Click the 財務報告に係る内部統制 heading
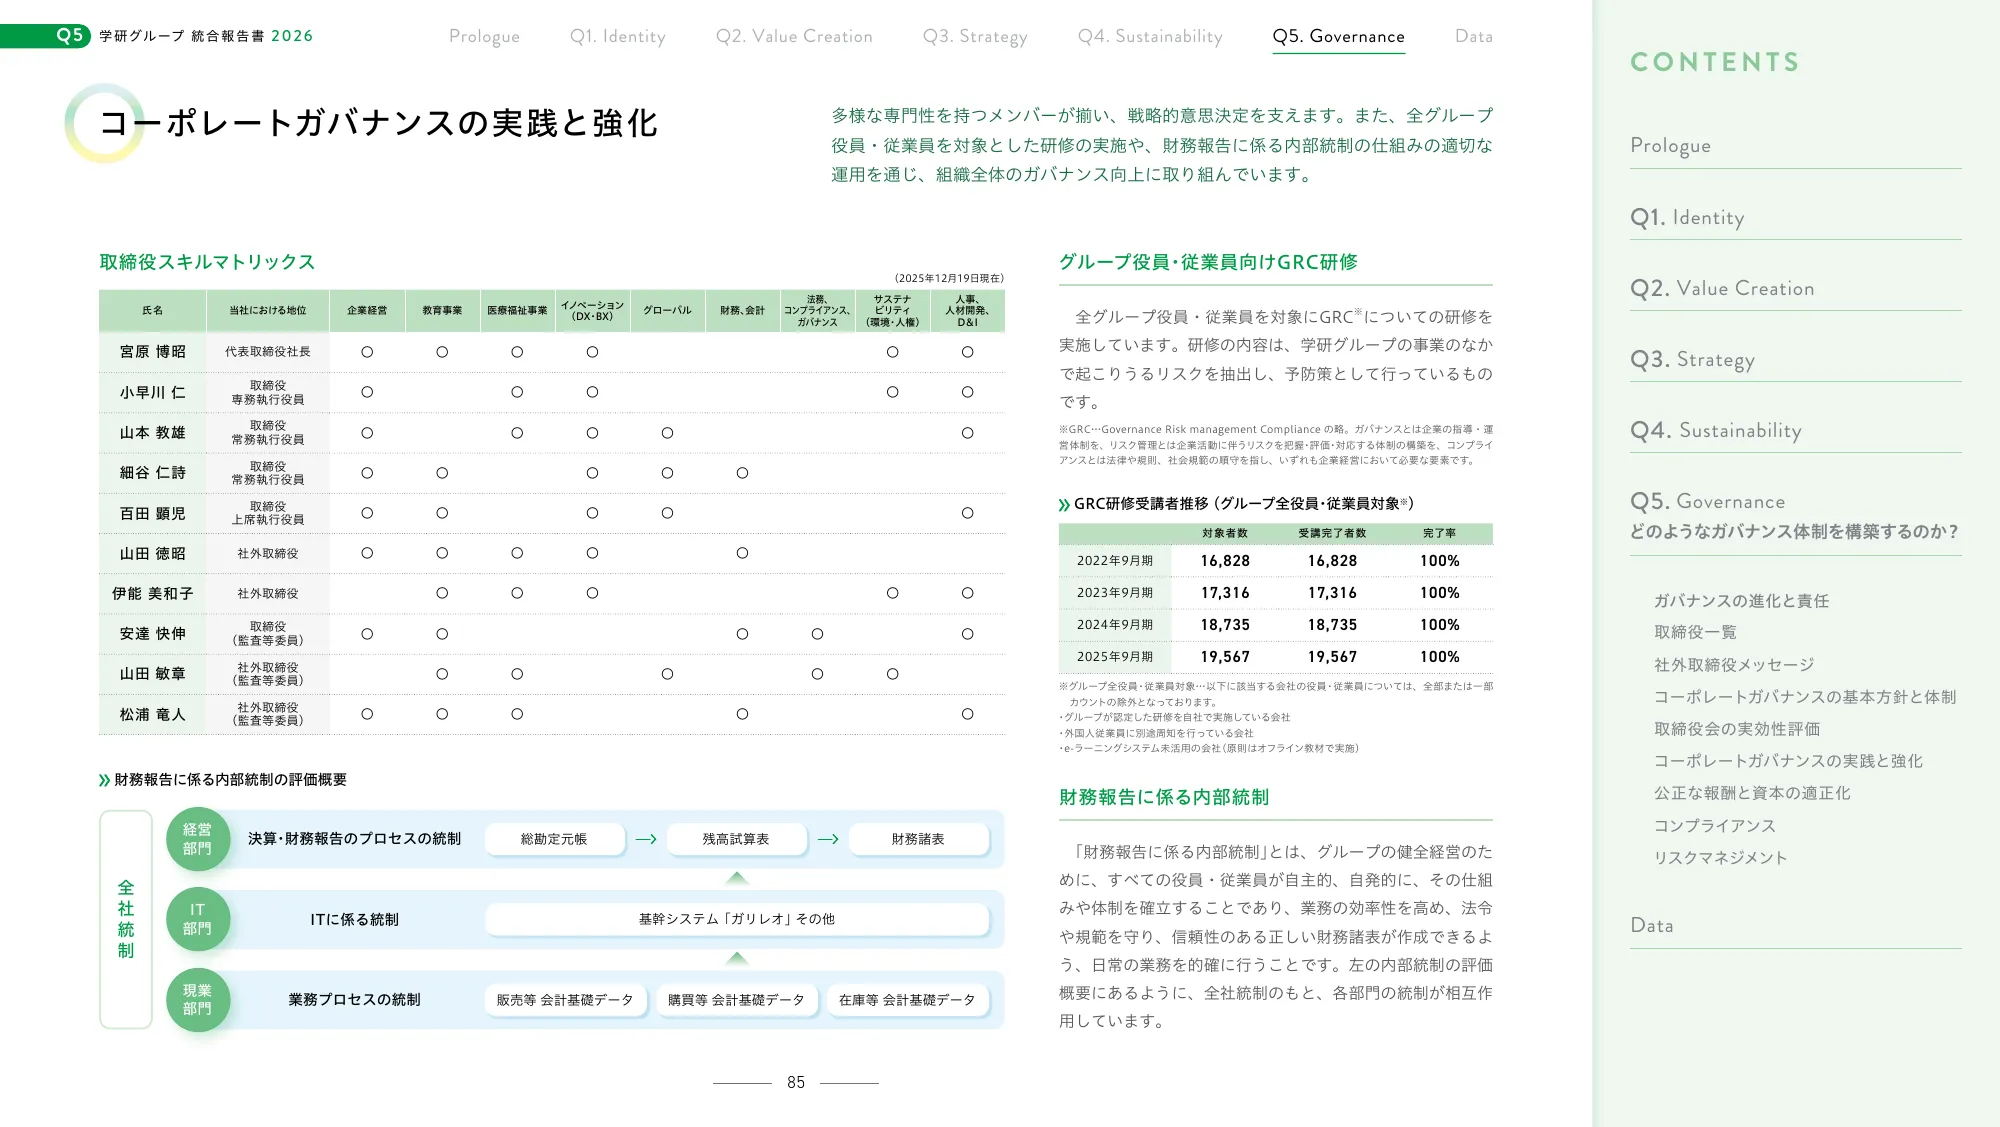 1164,797
